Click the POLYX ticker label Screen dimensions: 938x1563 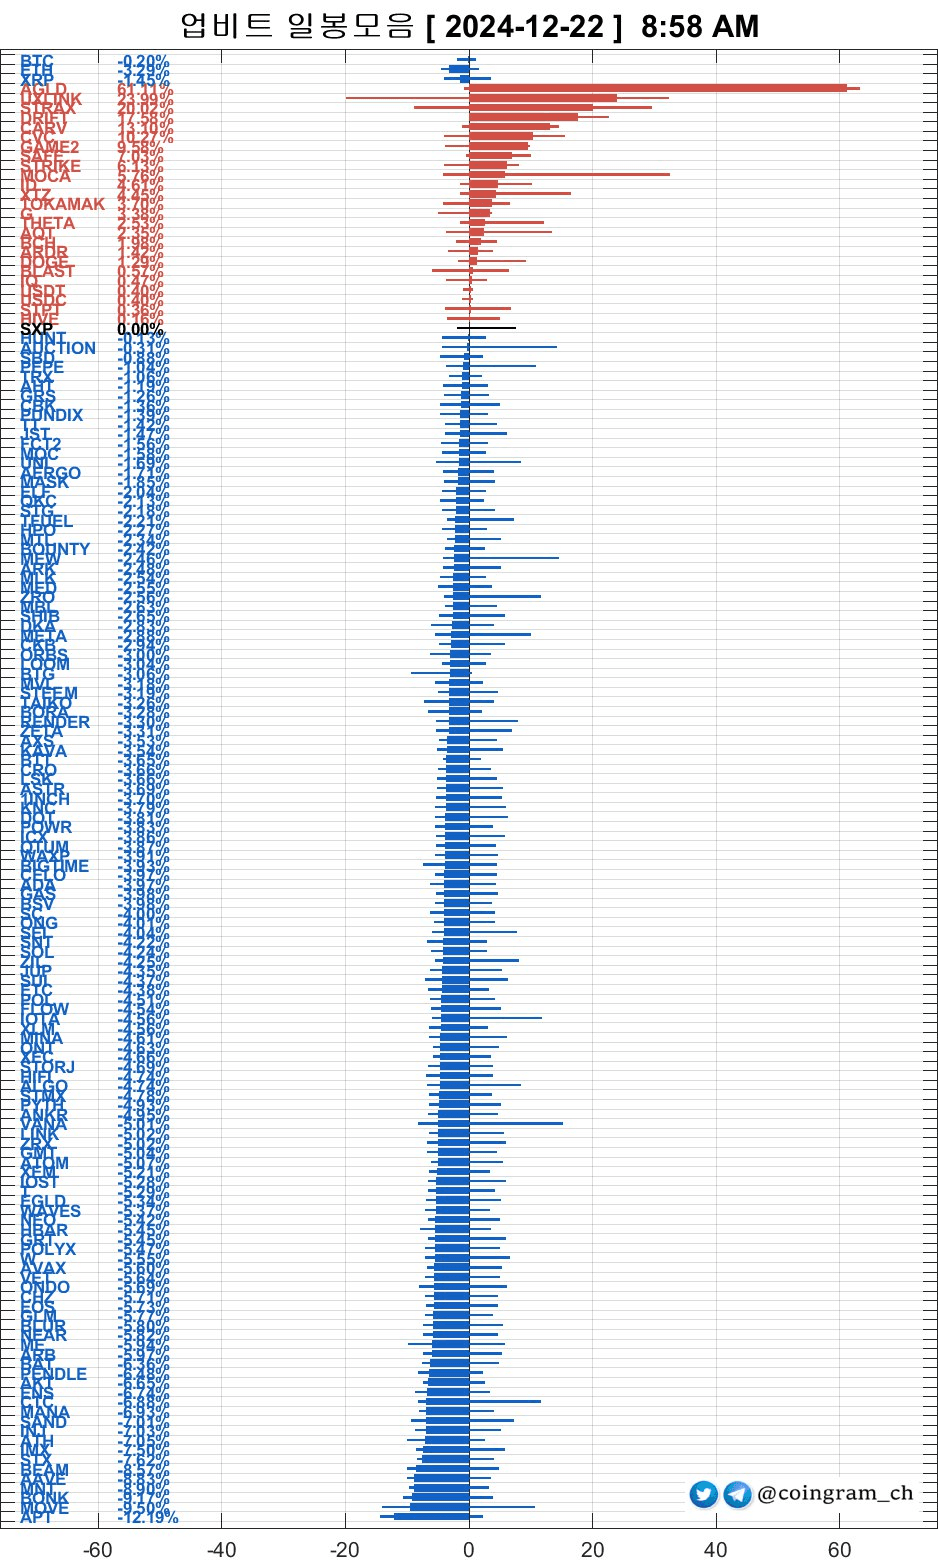(x=48, y=1249)
